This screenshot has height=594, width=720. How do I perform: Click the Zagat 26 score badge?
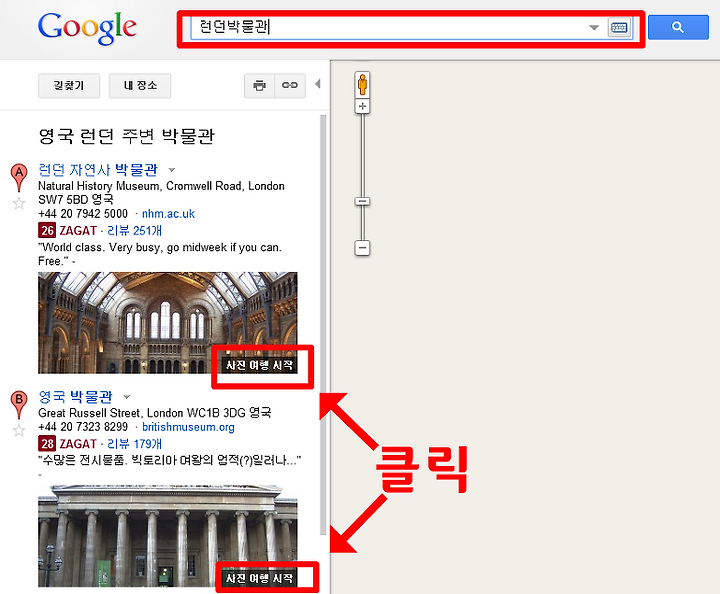[47, 230]
